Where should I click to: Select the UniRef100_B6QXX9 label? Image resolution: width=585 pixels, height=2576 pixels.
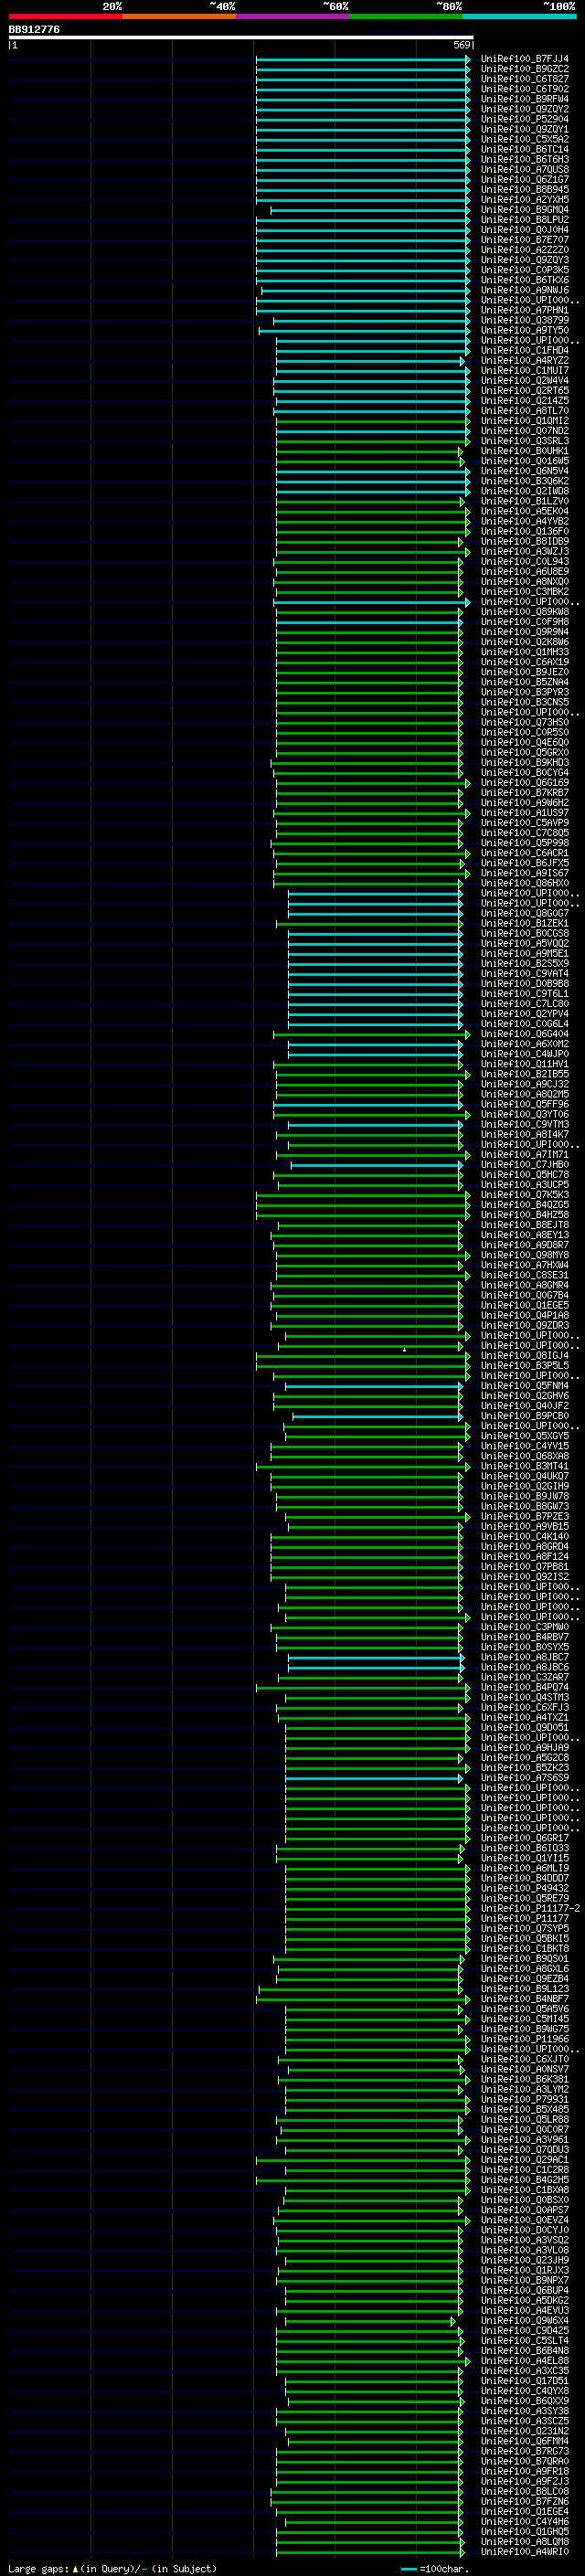[524, 2399]
